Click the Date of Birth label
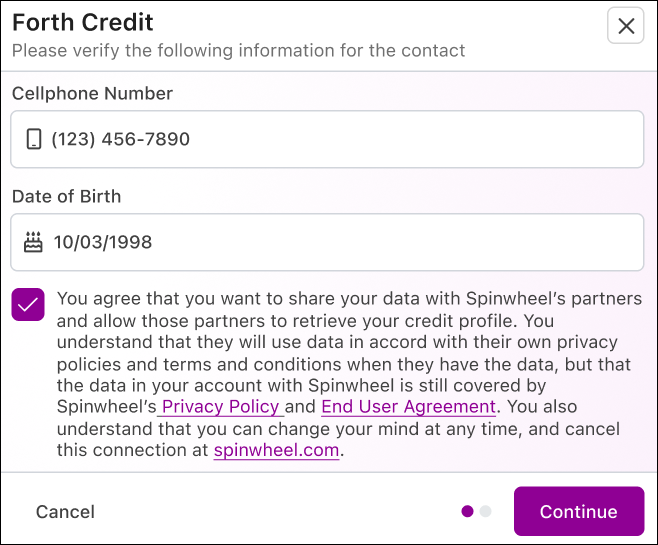Viewport: 658px width, 545px height. pos(66,196)
